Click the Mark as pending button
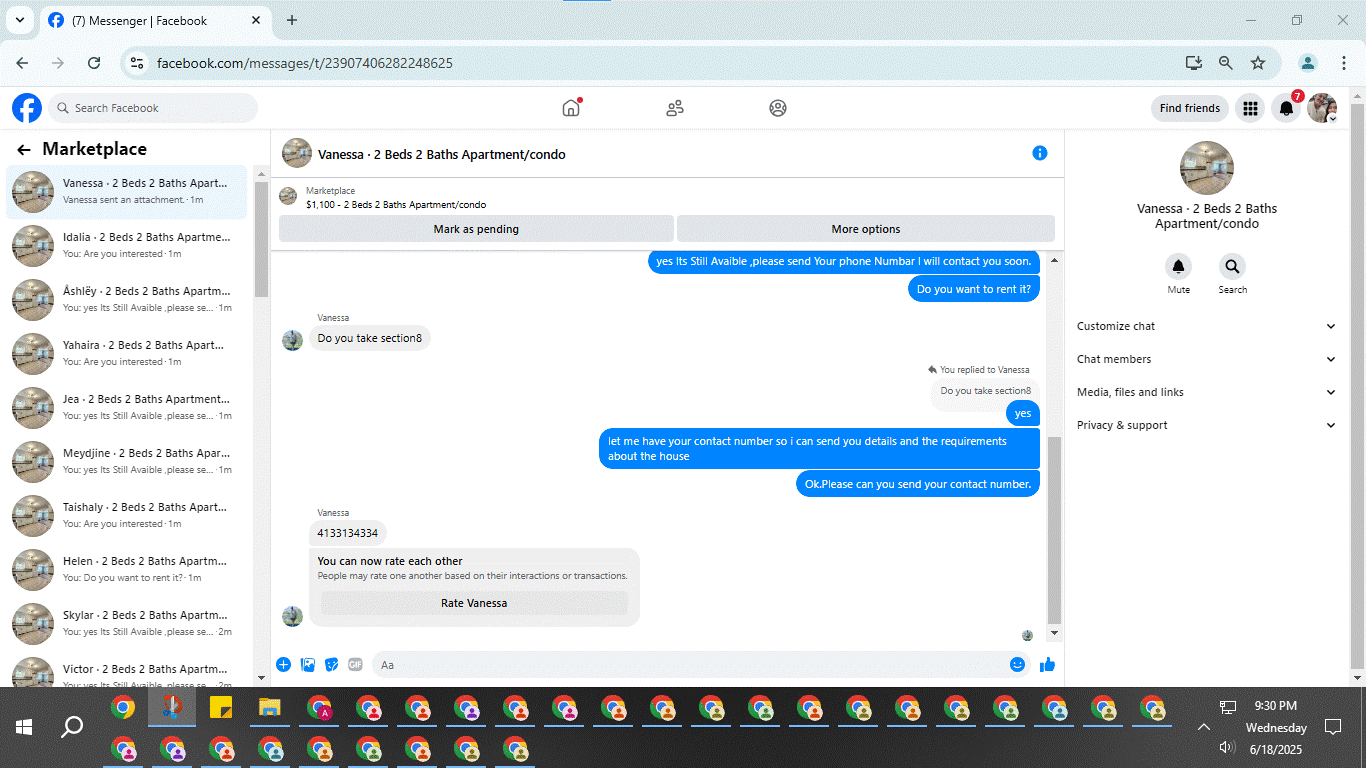1366x768 pixels. 476,229
